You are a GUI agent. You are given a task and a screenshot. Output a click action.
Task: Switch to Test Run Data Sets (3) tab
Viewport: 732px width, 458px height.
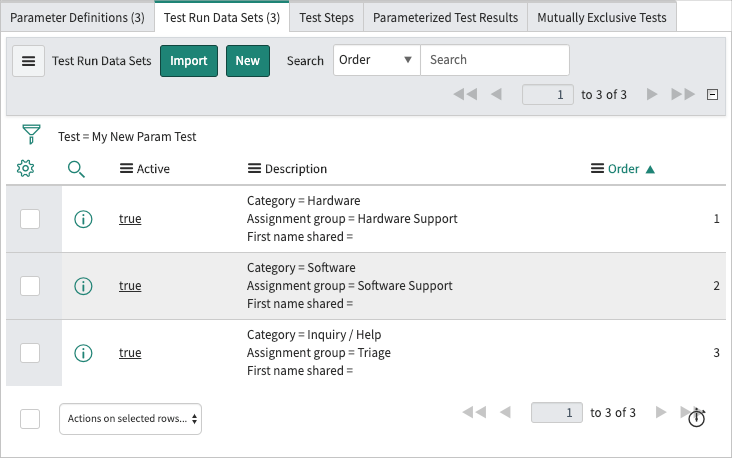pyautogui.click(x=222, y=18)
